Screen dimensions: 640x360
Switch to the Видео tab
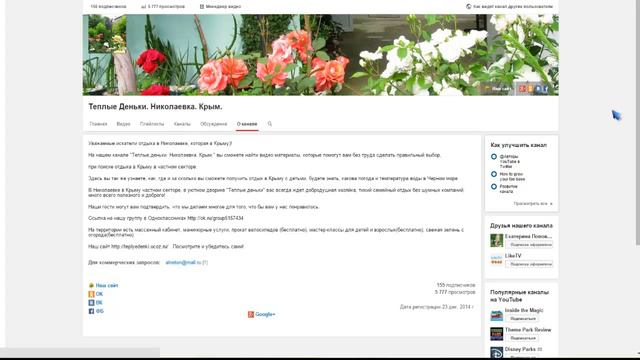(x=123, y=124)
